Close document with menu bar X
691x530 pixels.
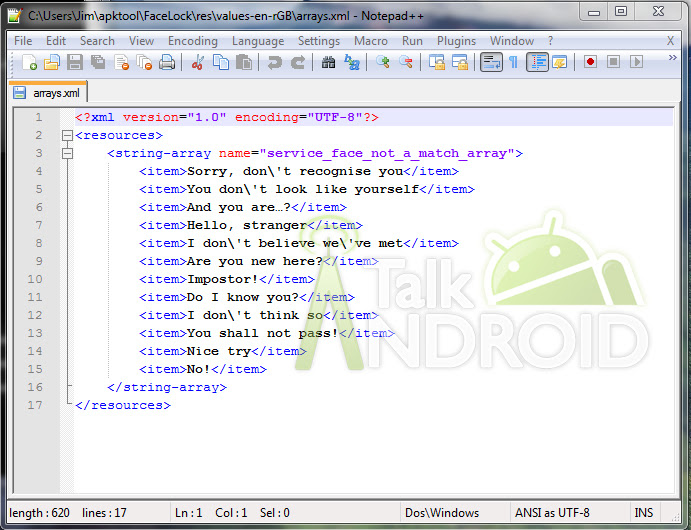click(x=670, y=41)
